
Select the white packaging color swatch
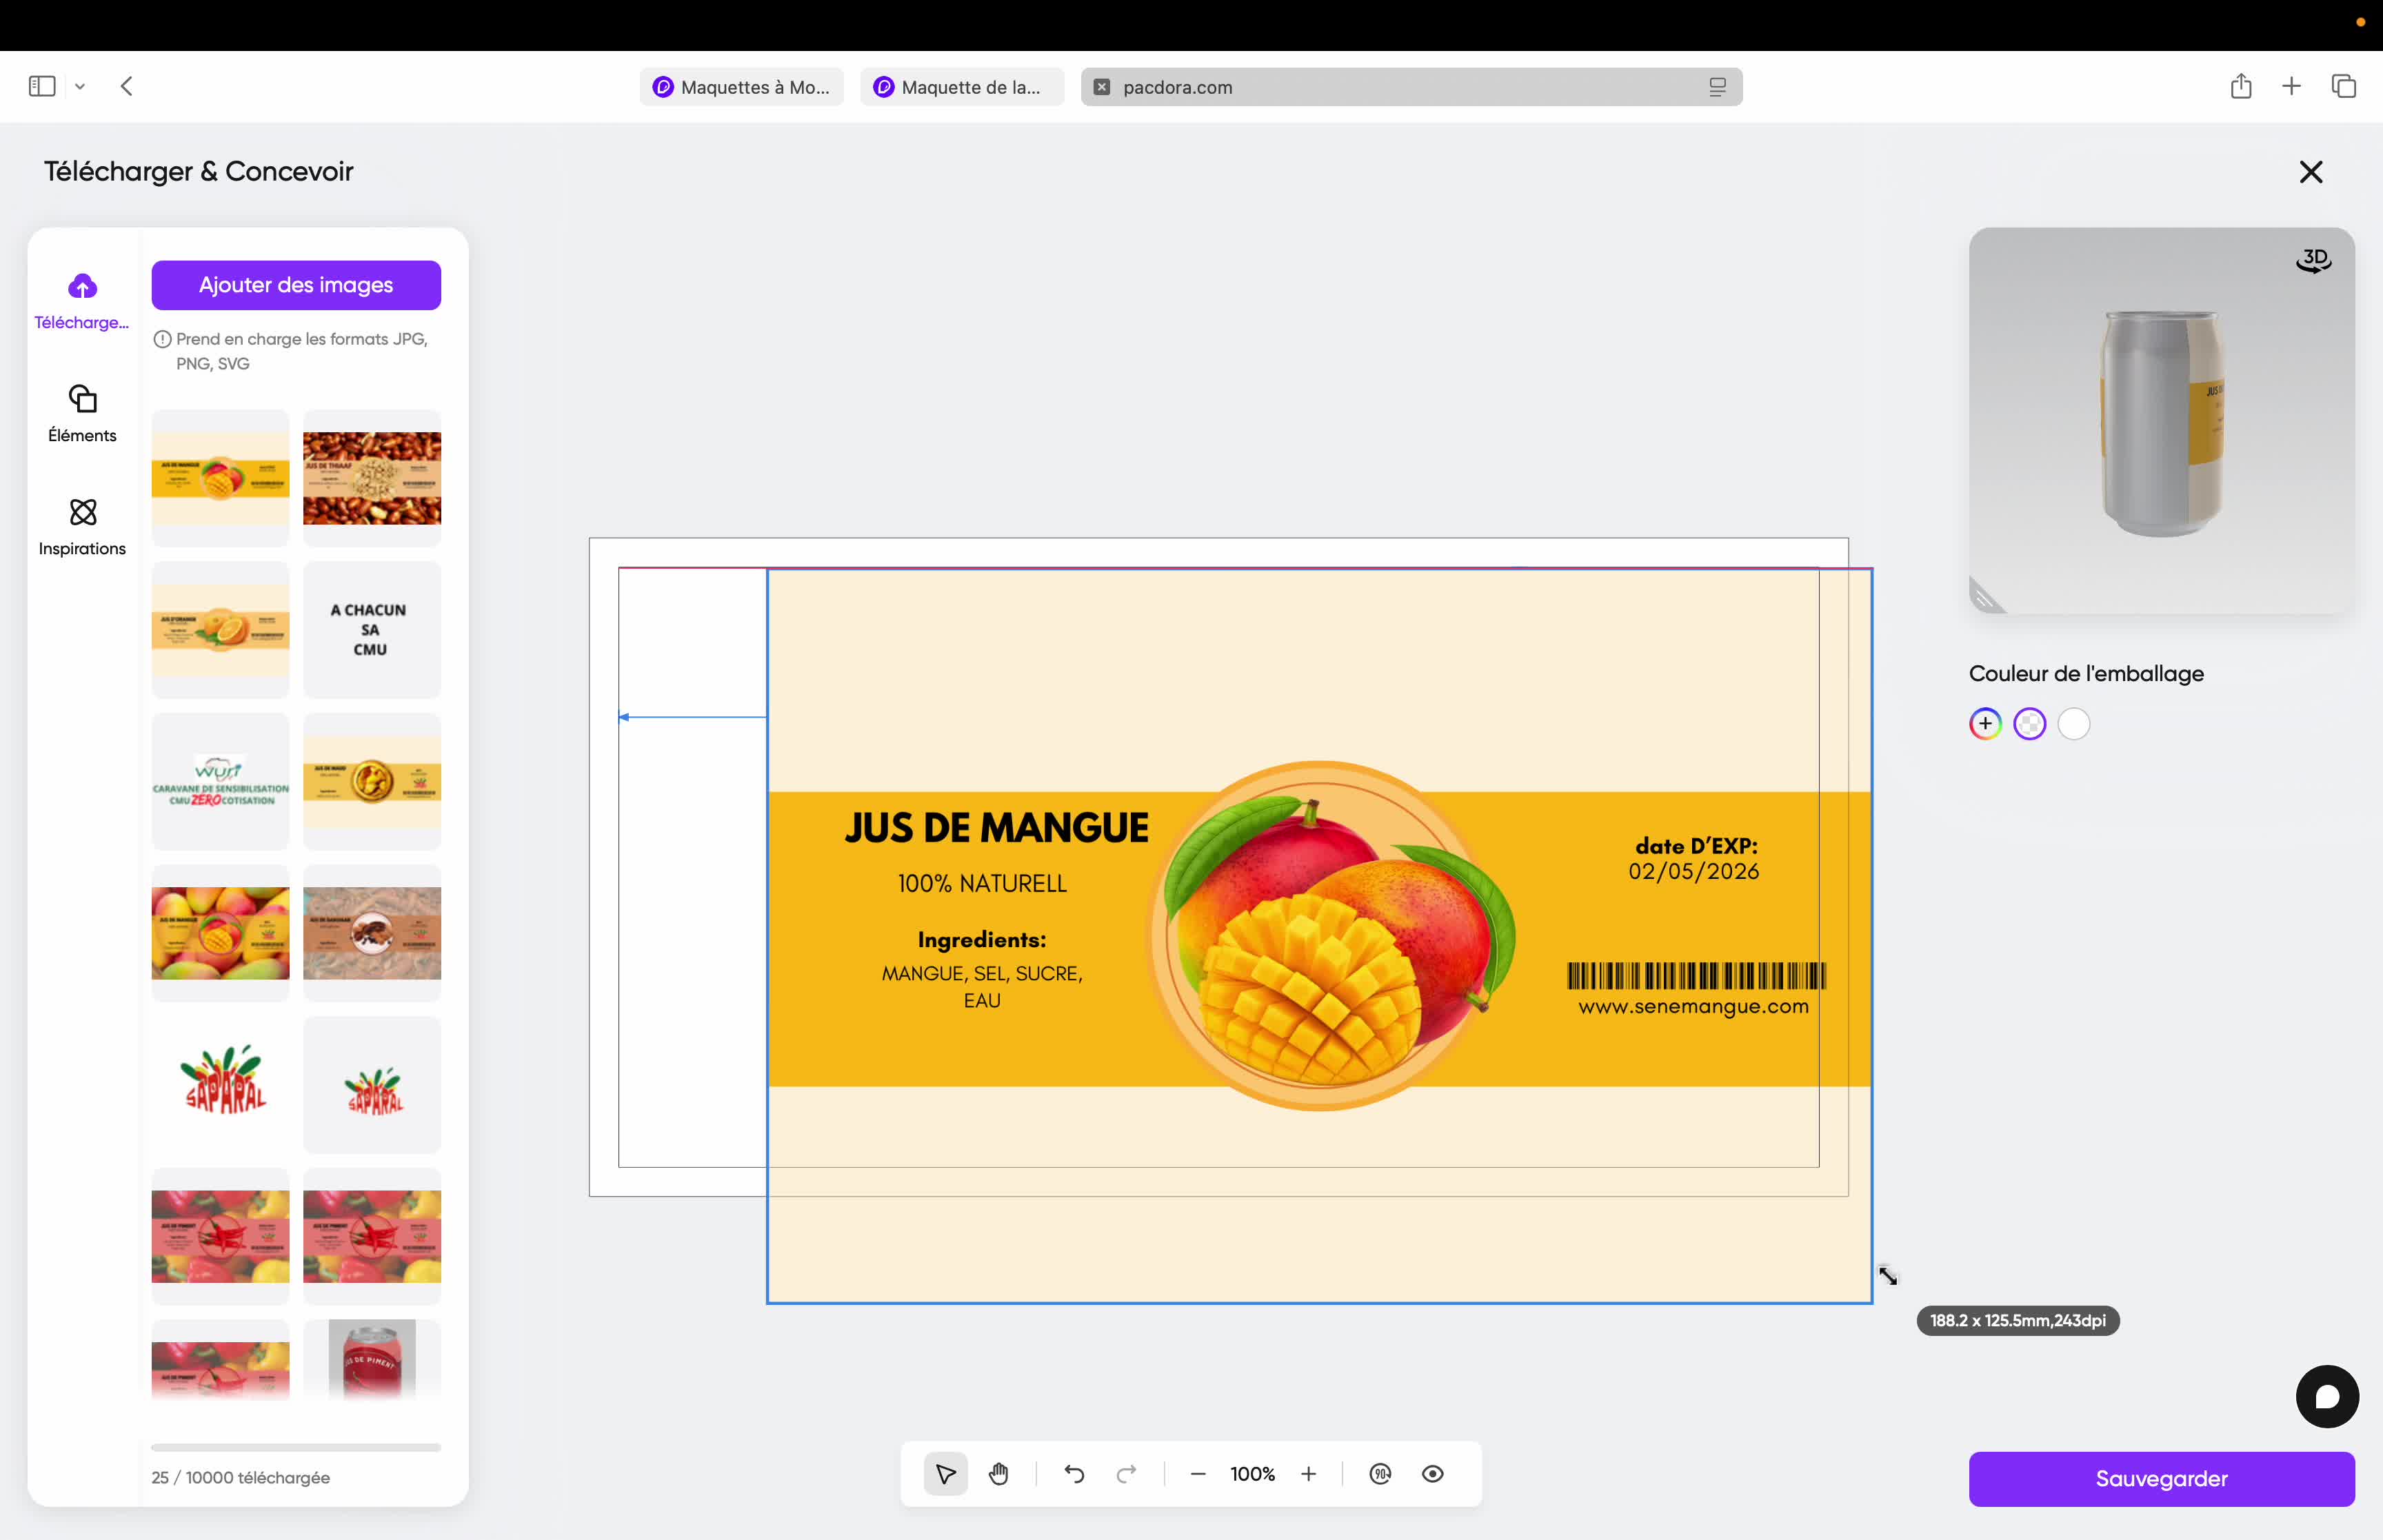2073,723
